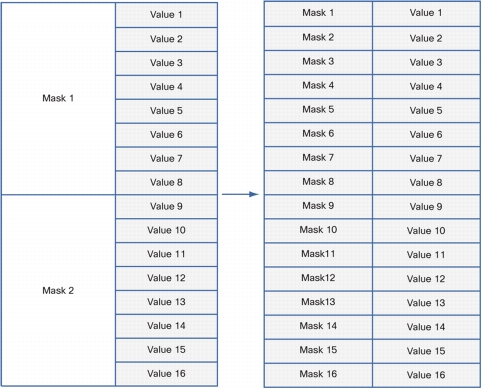
Task: Select the right table Value 7 cell
Action: pyautogui.click(x=426, y=159)
